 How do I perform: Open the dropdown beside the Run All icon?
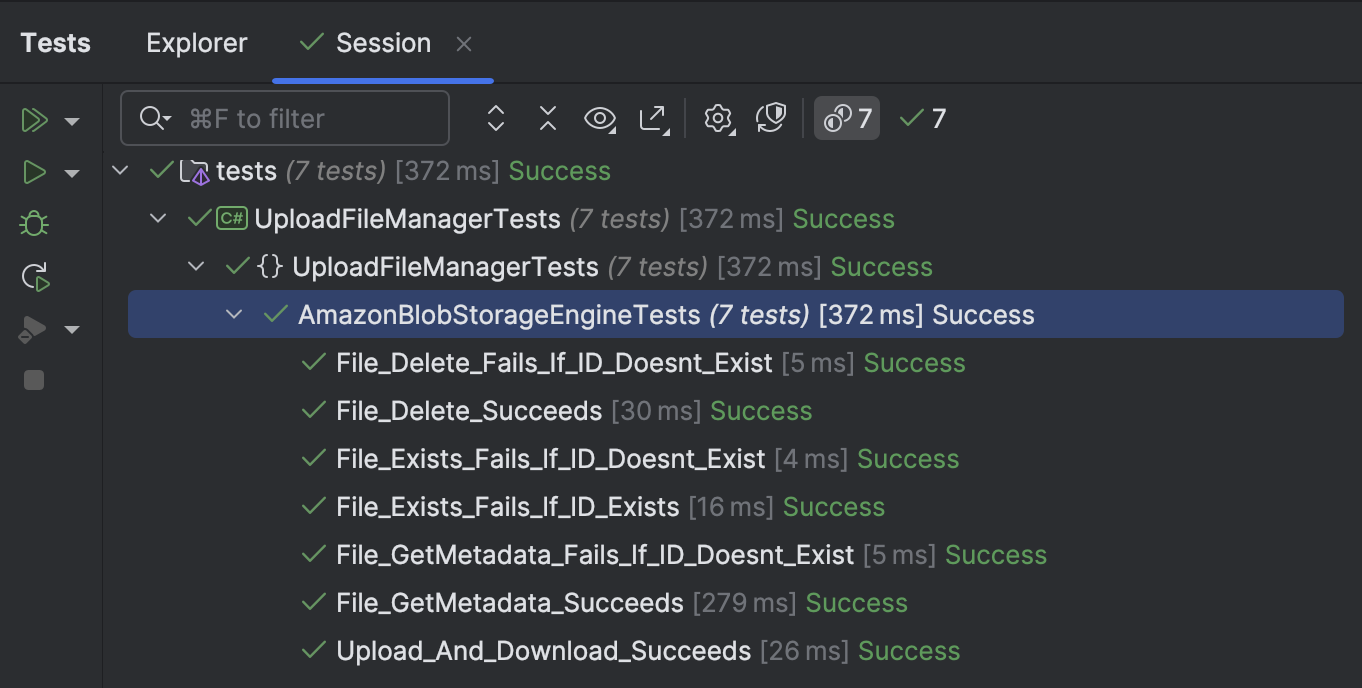(x=71, y=119)
